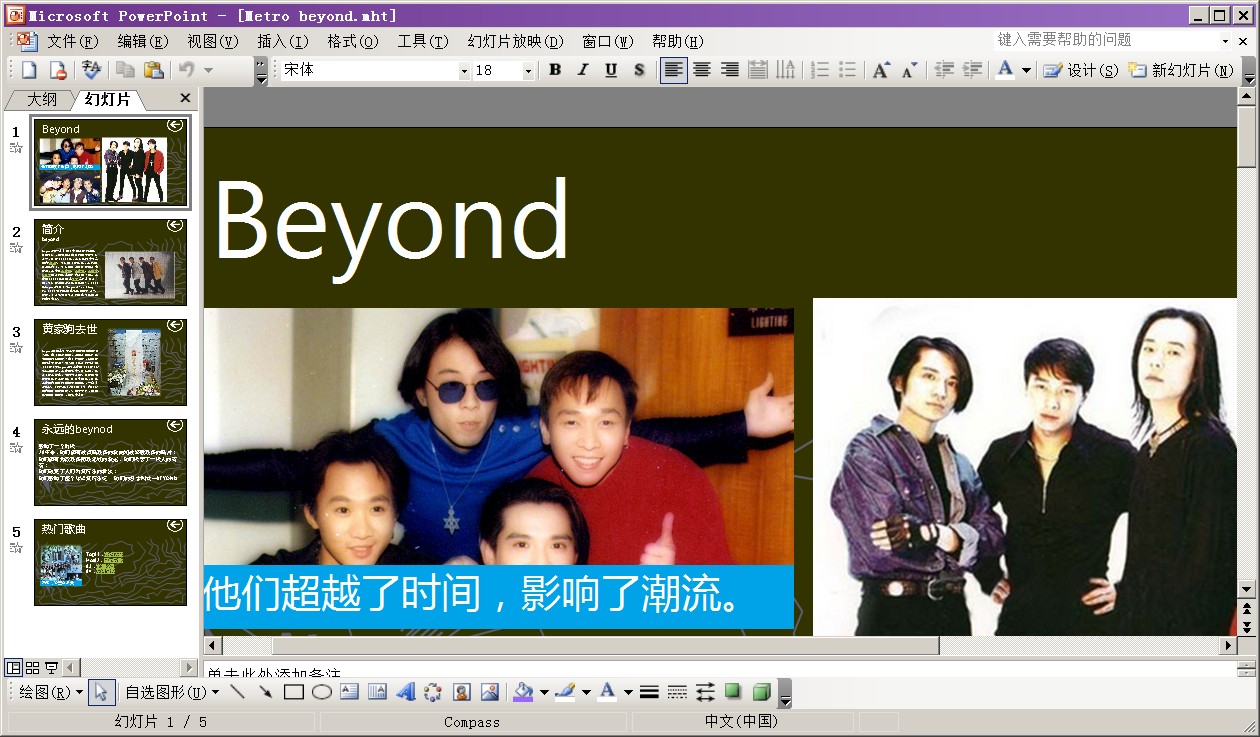1260x737 pixels.
Task: Open the 幻灯片放映 Slide Show menu
Action: [x=515, y=41]
